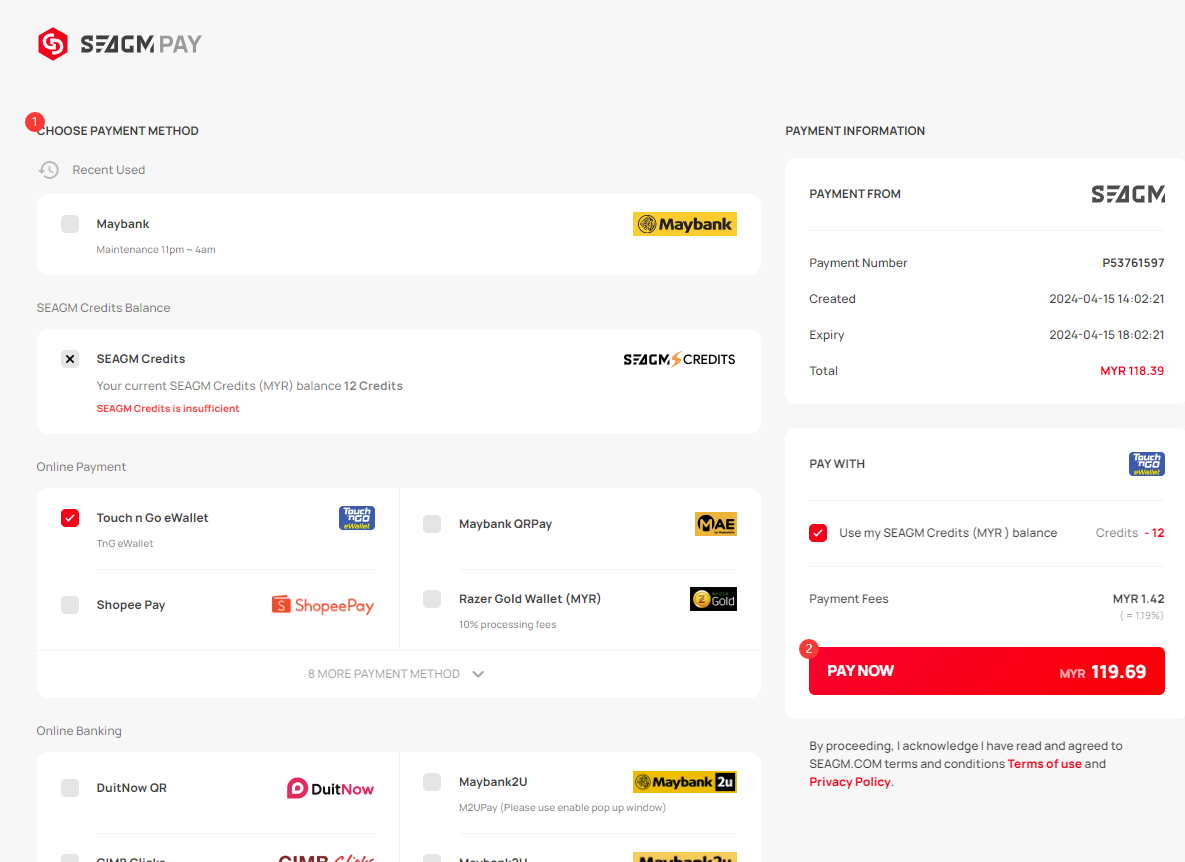This screenshot has height=862, width=1185.
Task: Click the DuitNow logo
Action: tap(330, 789)
